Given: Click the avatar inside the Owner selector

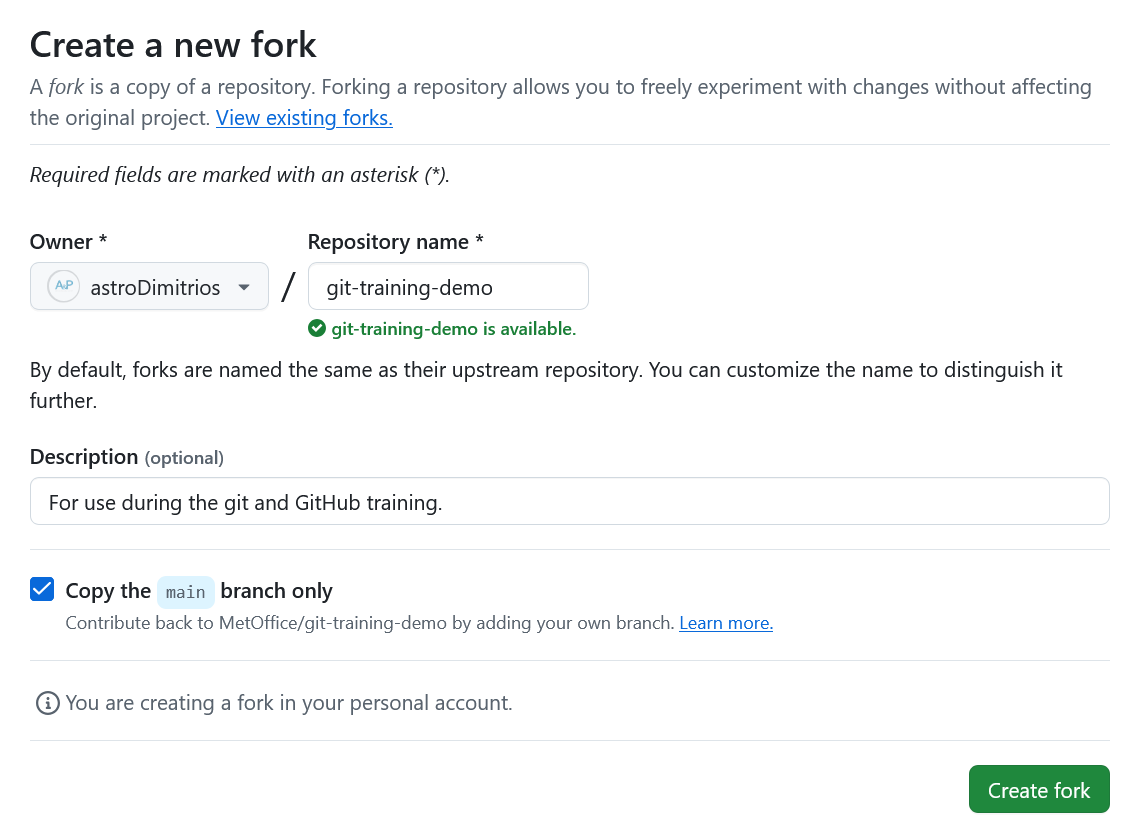Looking at the screenshot, I should pyautogui.click(x=63, y=286).
